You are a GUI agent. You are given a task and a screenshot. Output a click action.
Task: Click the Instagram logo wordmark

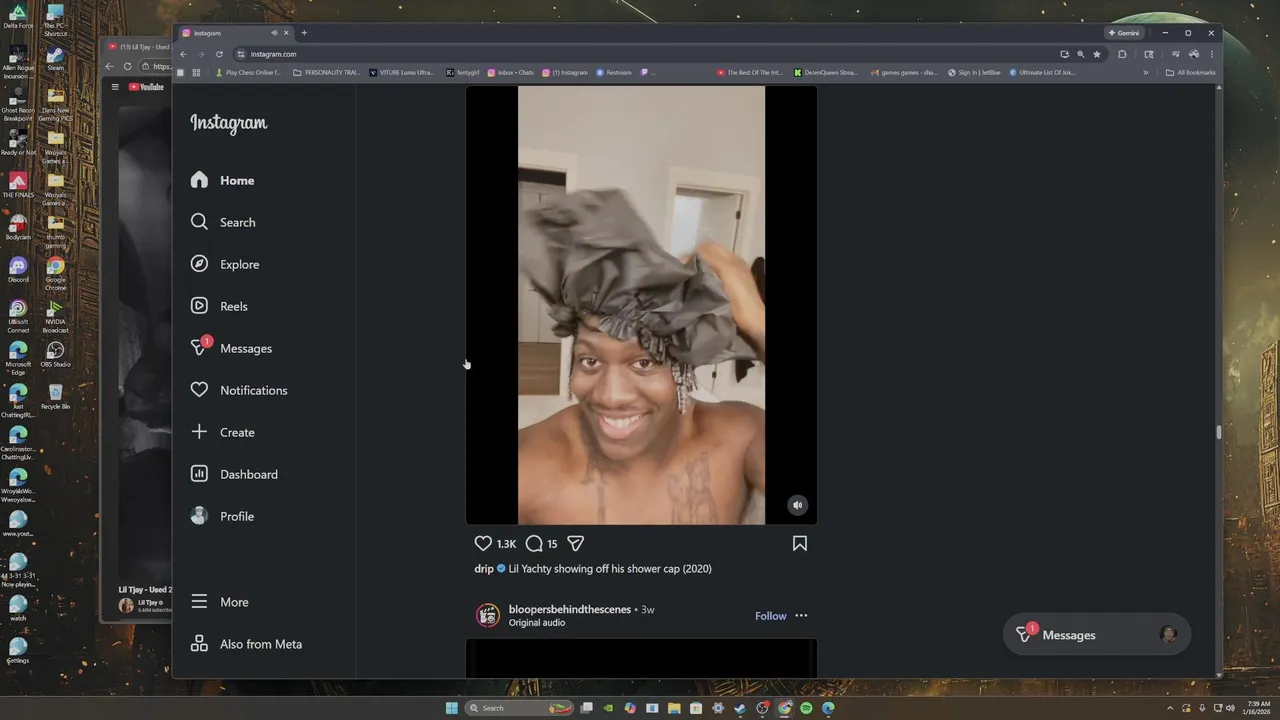229,123
